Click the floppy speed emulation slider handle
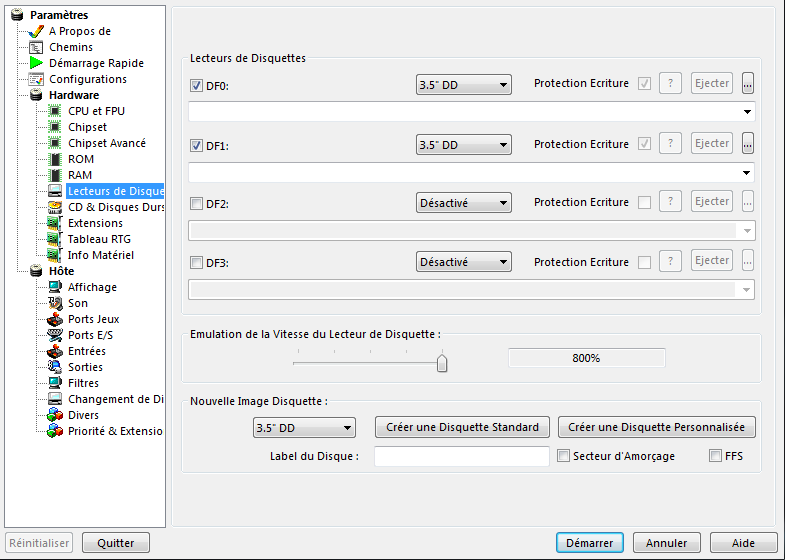 (x=442, y=363)
